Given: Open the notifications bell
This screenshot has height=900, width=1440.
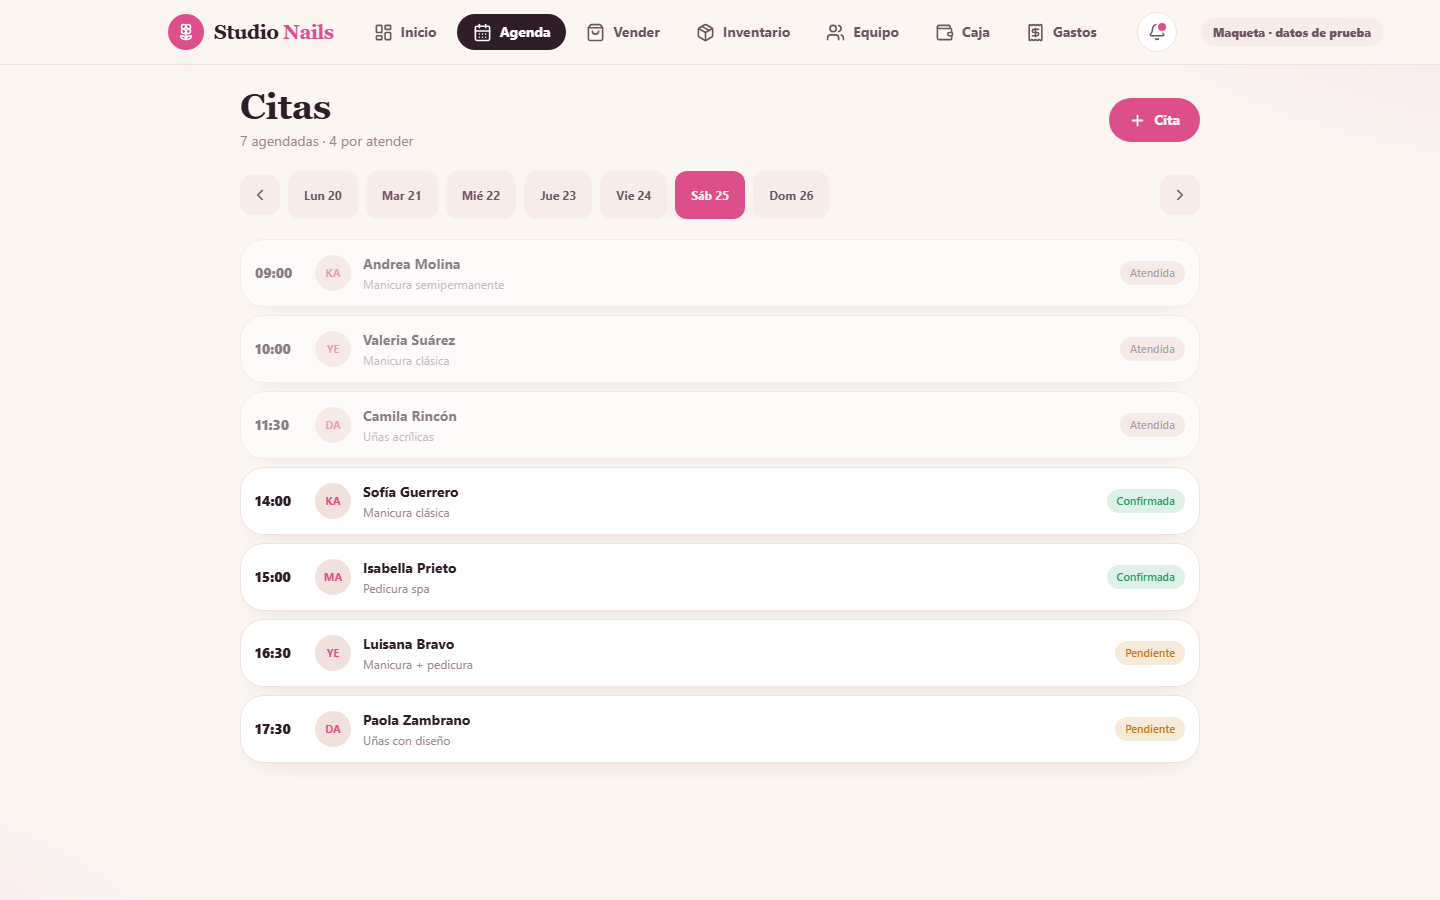Looking at the screenshot, I should (x=1157, y=32).
